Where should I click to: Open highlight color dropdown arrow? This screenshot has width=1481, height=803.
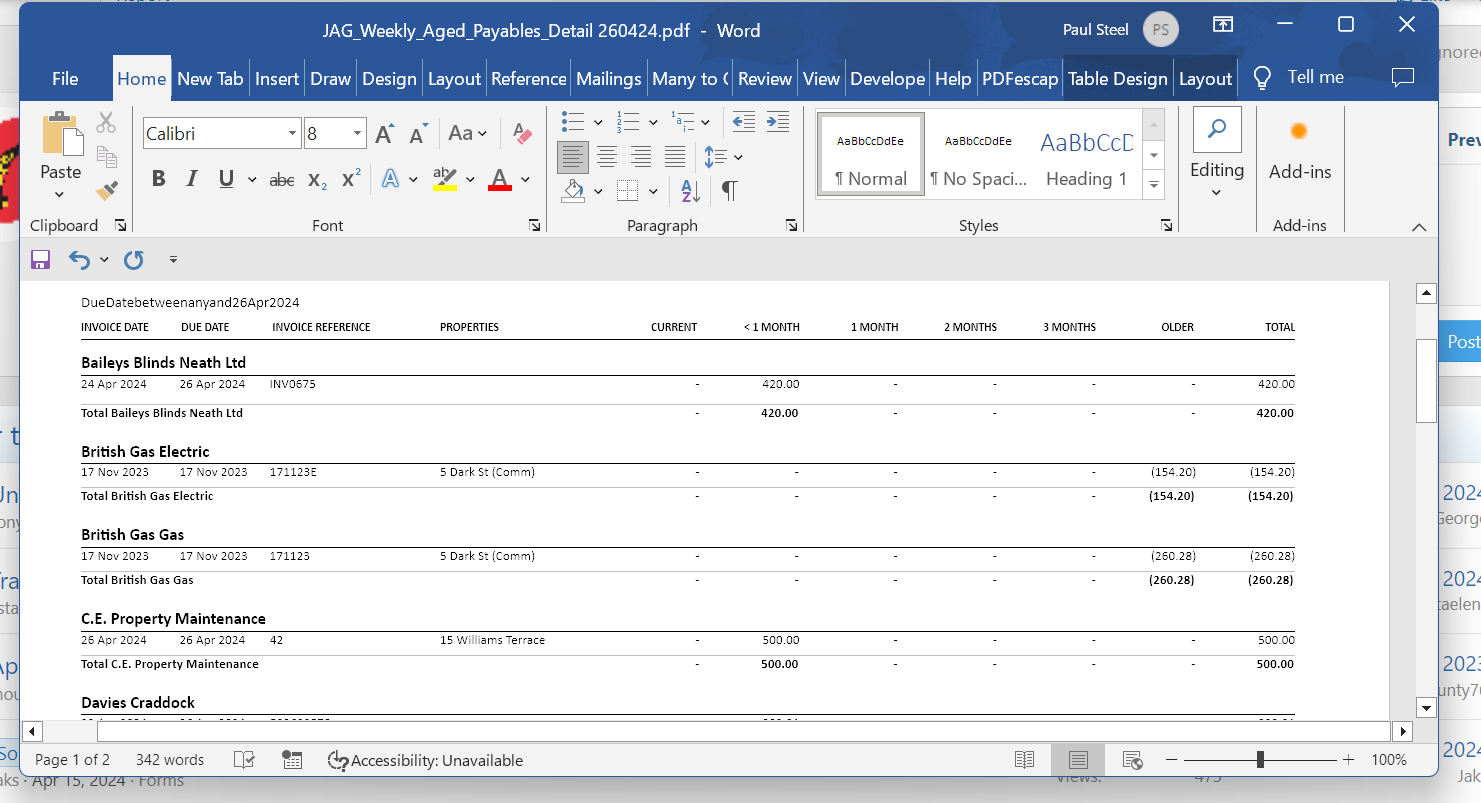470,180
